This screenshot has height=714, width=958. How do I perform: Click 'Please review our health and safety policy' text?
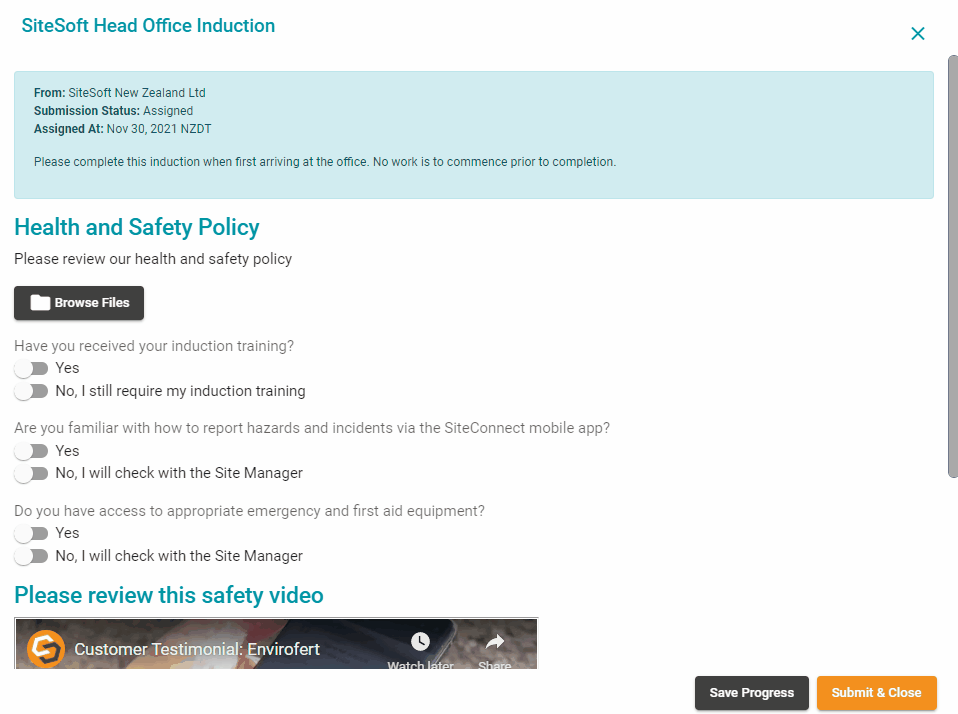pyautogui.click(x=153, y=259)
